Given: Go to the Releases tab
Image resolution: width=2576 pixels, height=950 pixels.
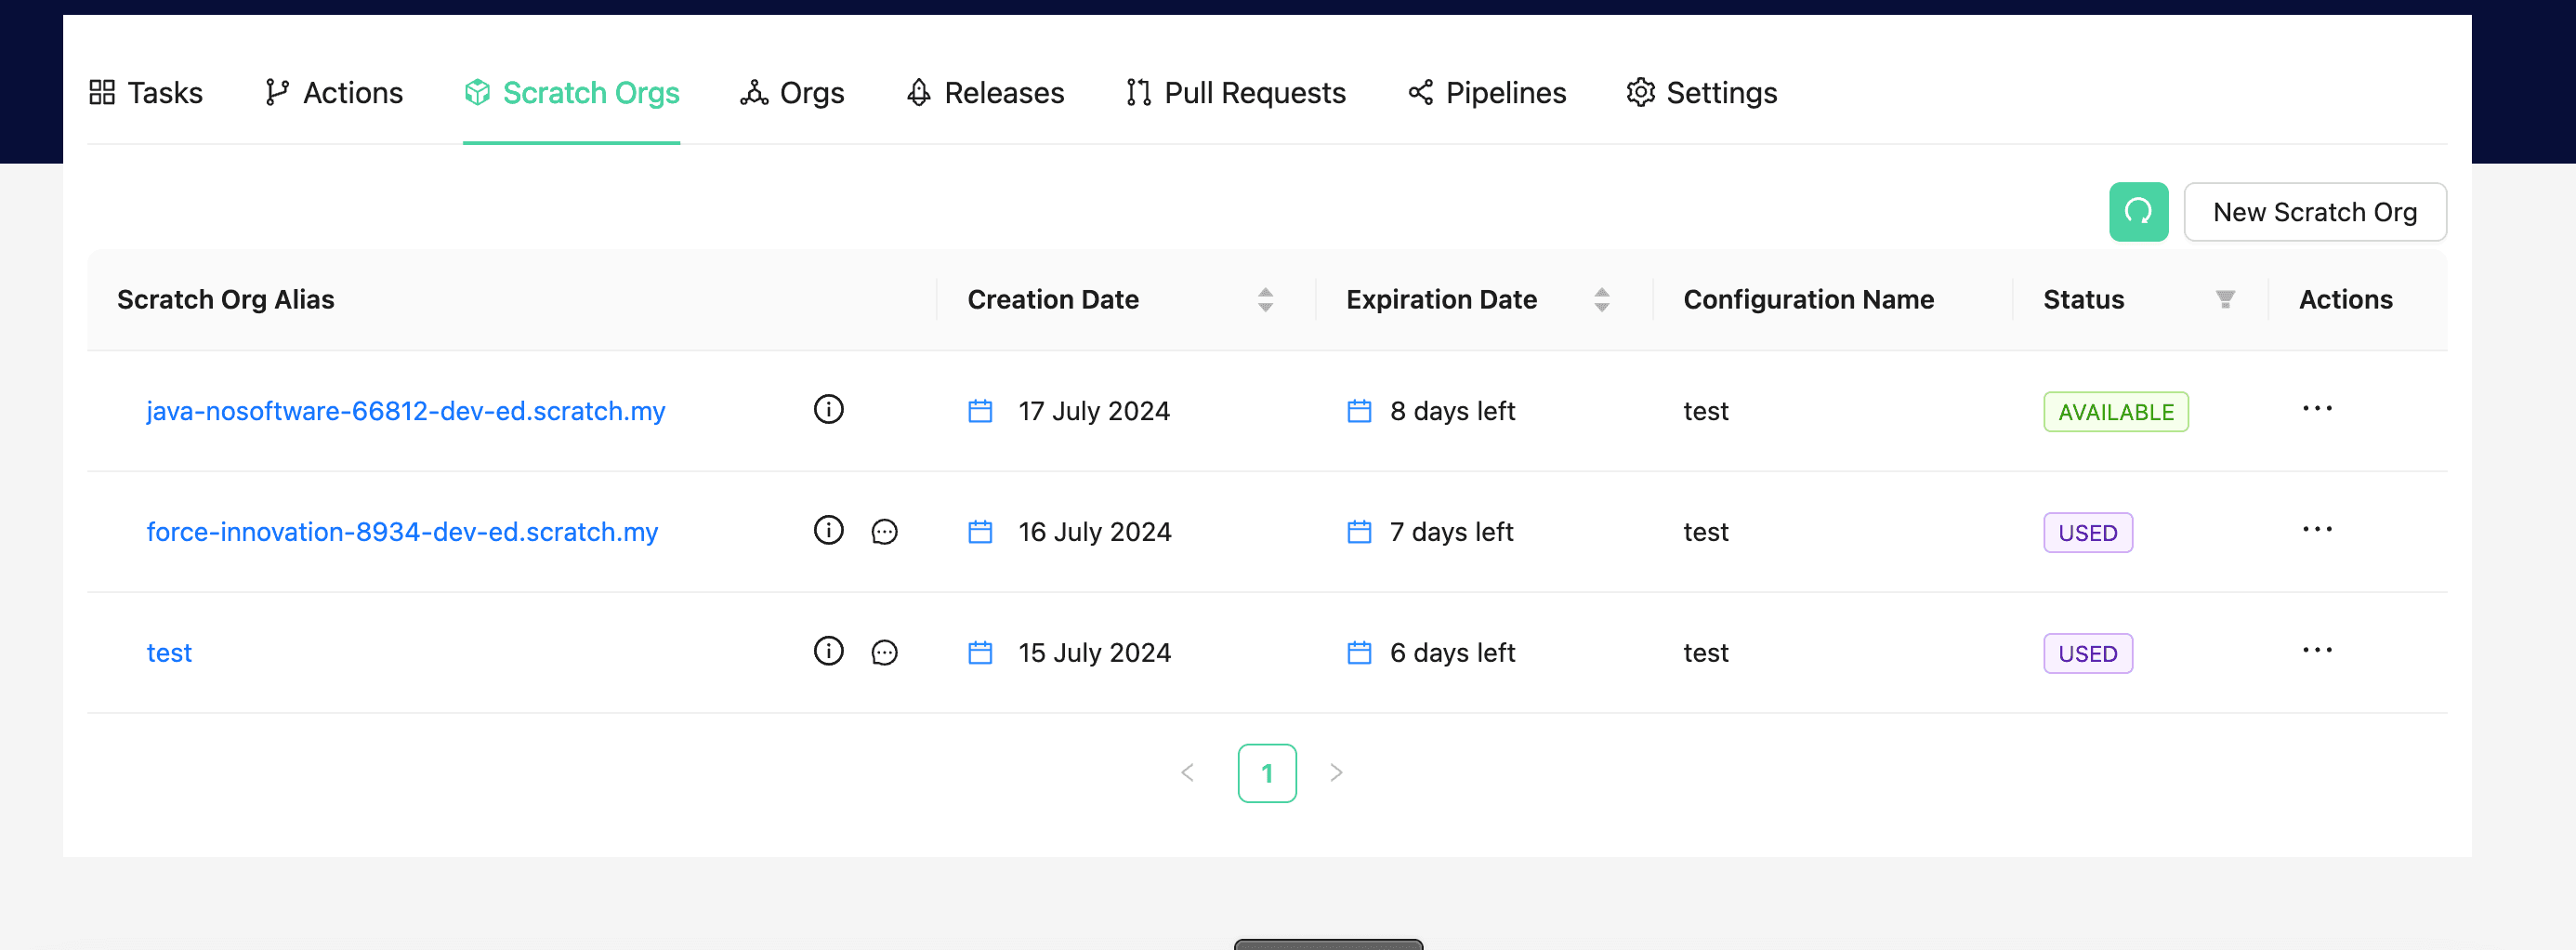Looking at the screenshot, I should coord(985,93).
